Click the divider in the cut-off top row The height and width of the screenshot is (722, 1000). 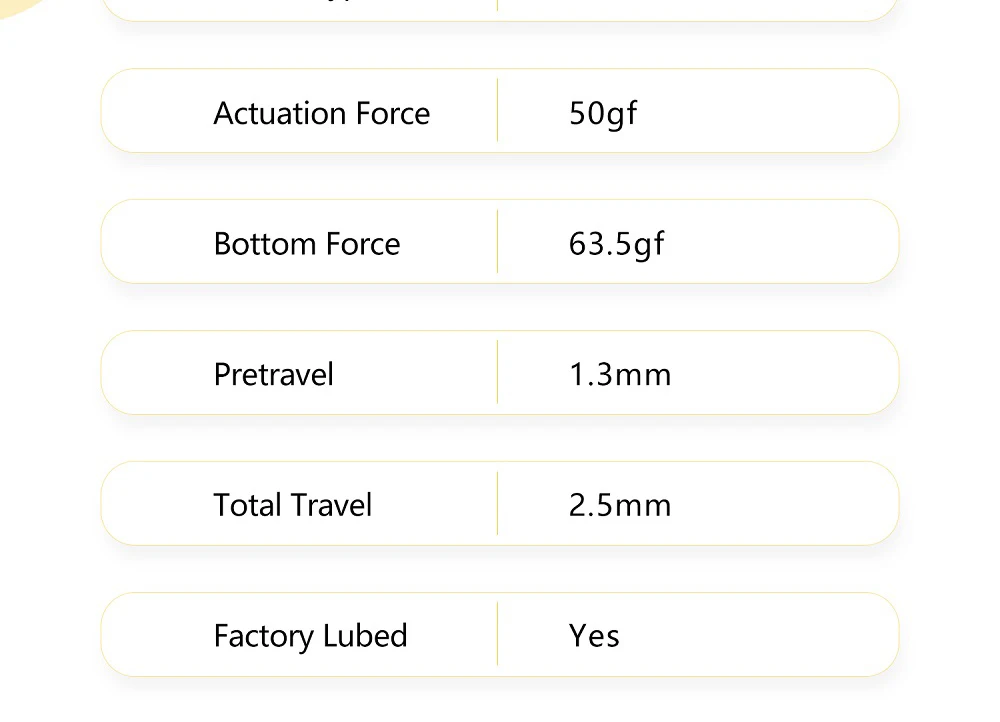(x=497, y=5)
